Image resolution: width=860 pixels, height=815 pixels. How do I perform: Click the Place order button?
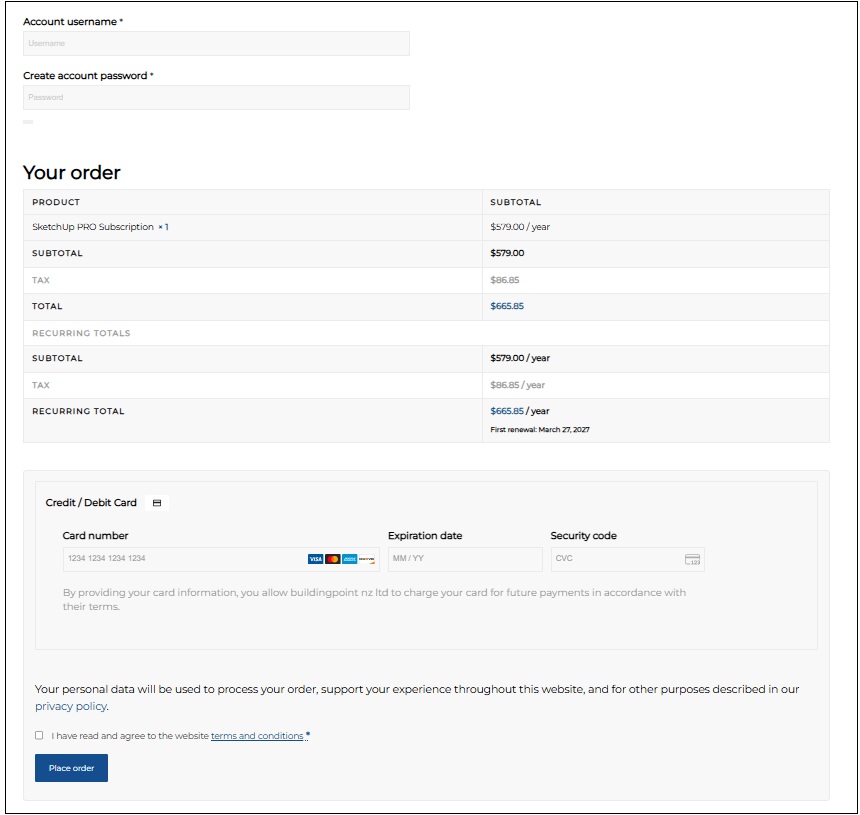point(71,768)
